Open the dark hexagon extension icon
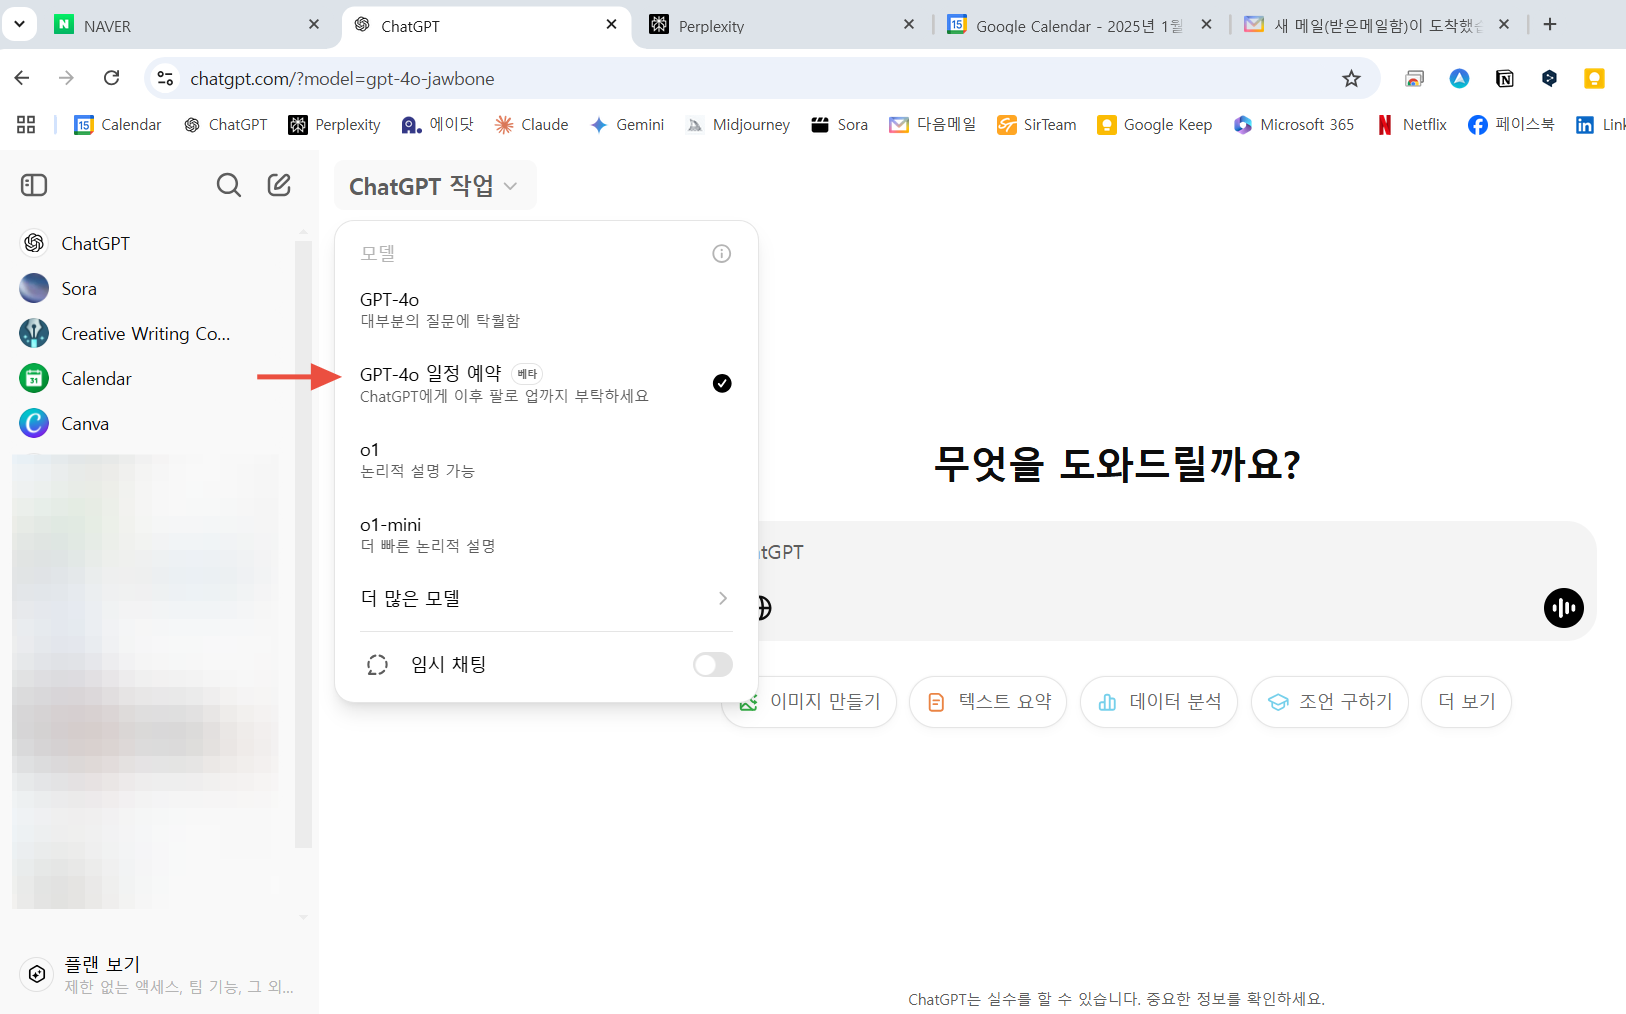This screenshot has height=1014, width=1626. tap(1549, 79)
